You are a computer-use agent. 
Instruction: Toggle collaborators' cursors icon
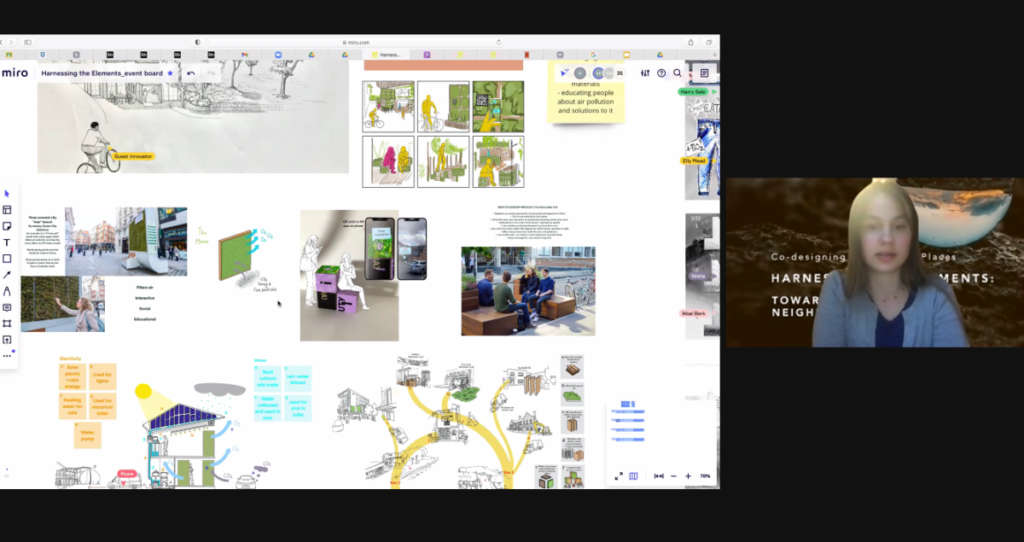pyautogui.click(x=565, y=73)
